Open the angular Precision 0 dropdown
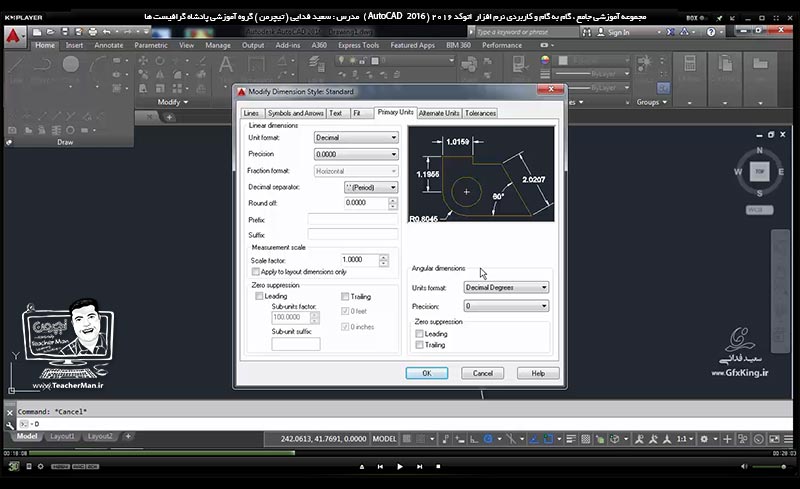Viewport: 800px width, 489px height. tap(506, 306)
